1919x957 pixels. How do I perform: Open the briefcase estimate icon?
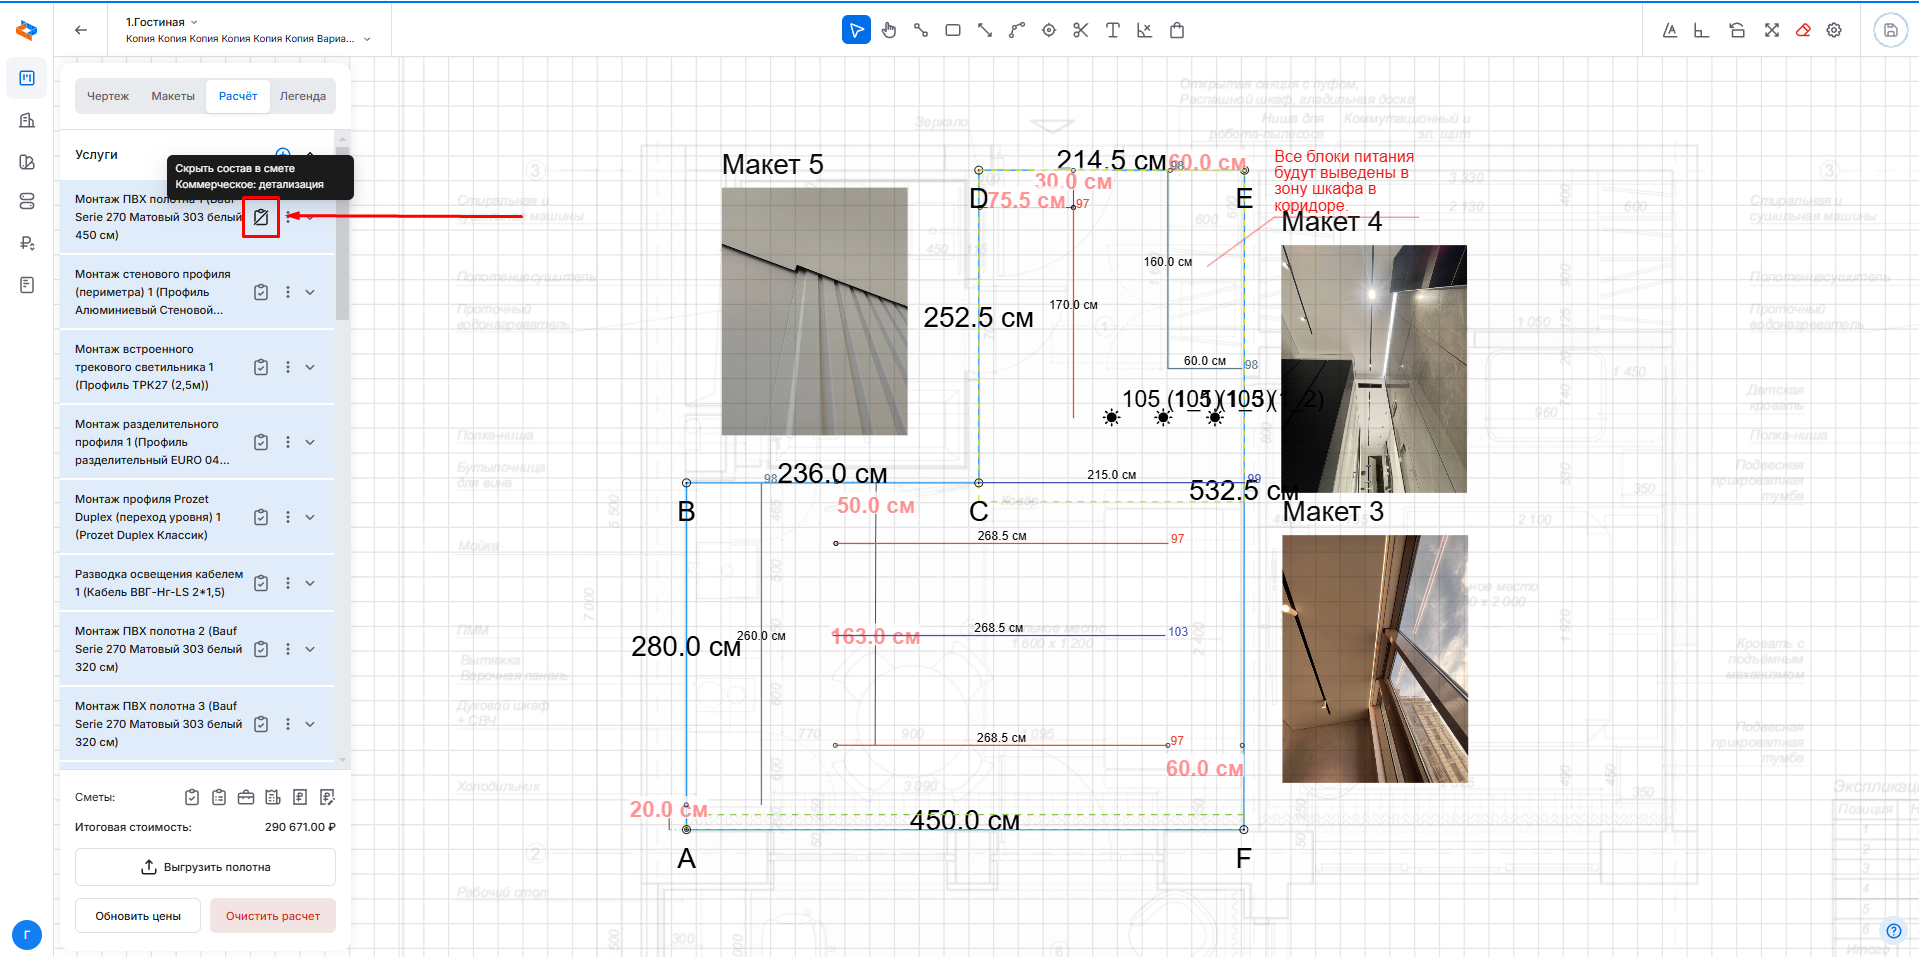[x=246, y=797]
